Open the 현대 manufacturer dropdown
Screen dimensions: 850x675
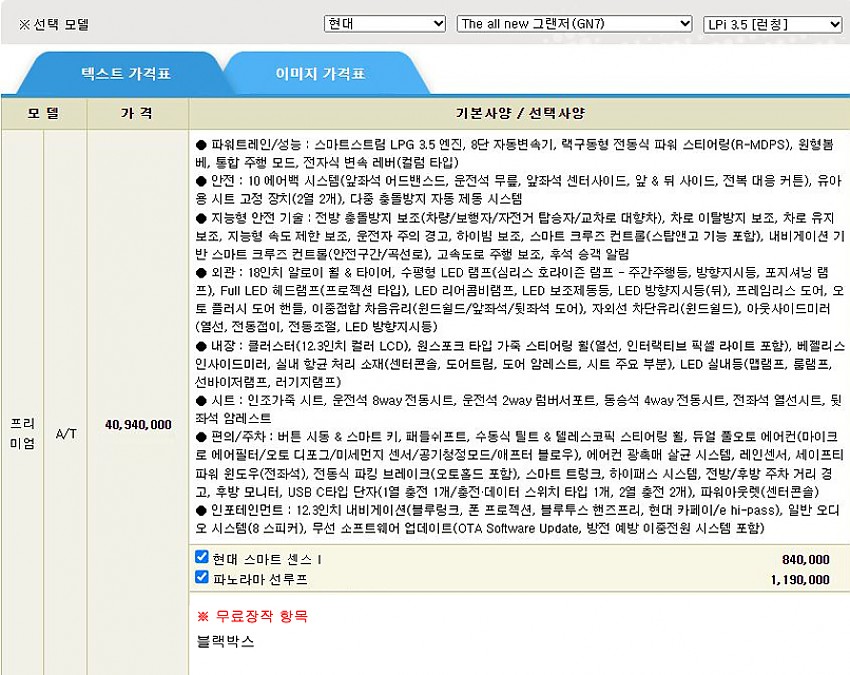click(384, 23)
